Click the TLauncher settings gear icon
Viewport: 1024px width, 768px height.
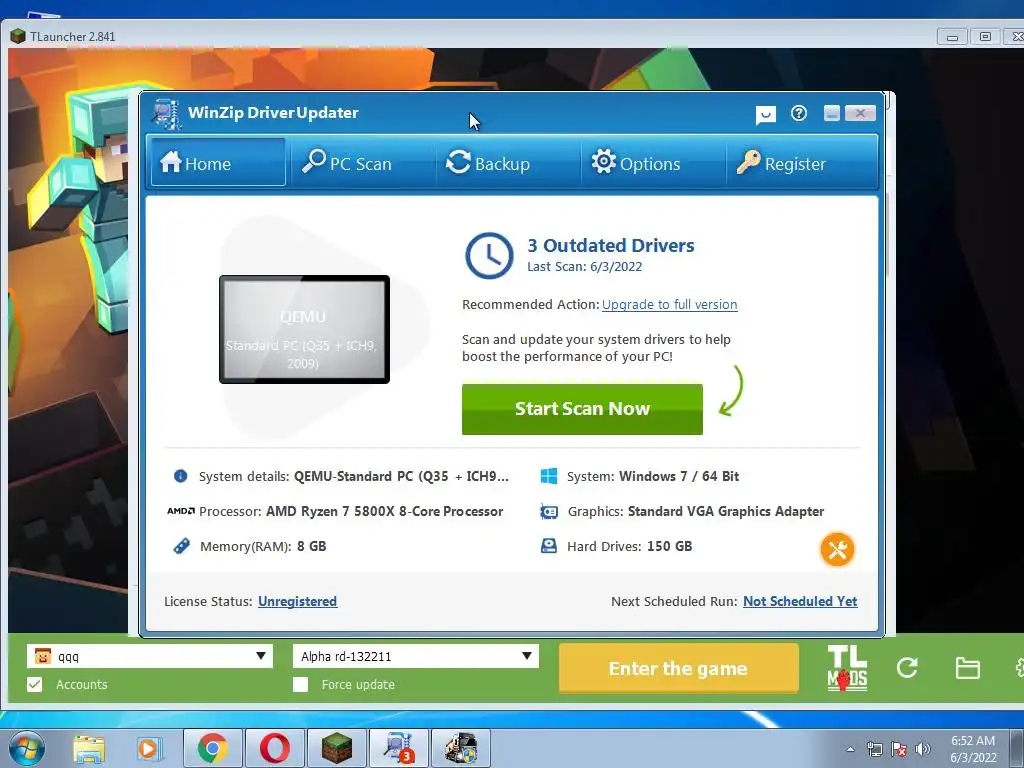pos(1019,668)
